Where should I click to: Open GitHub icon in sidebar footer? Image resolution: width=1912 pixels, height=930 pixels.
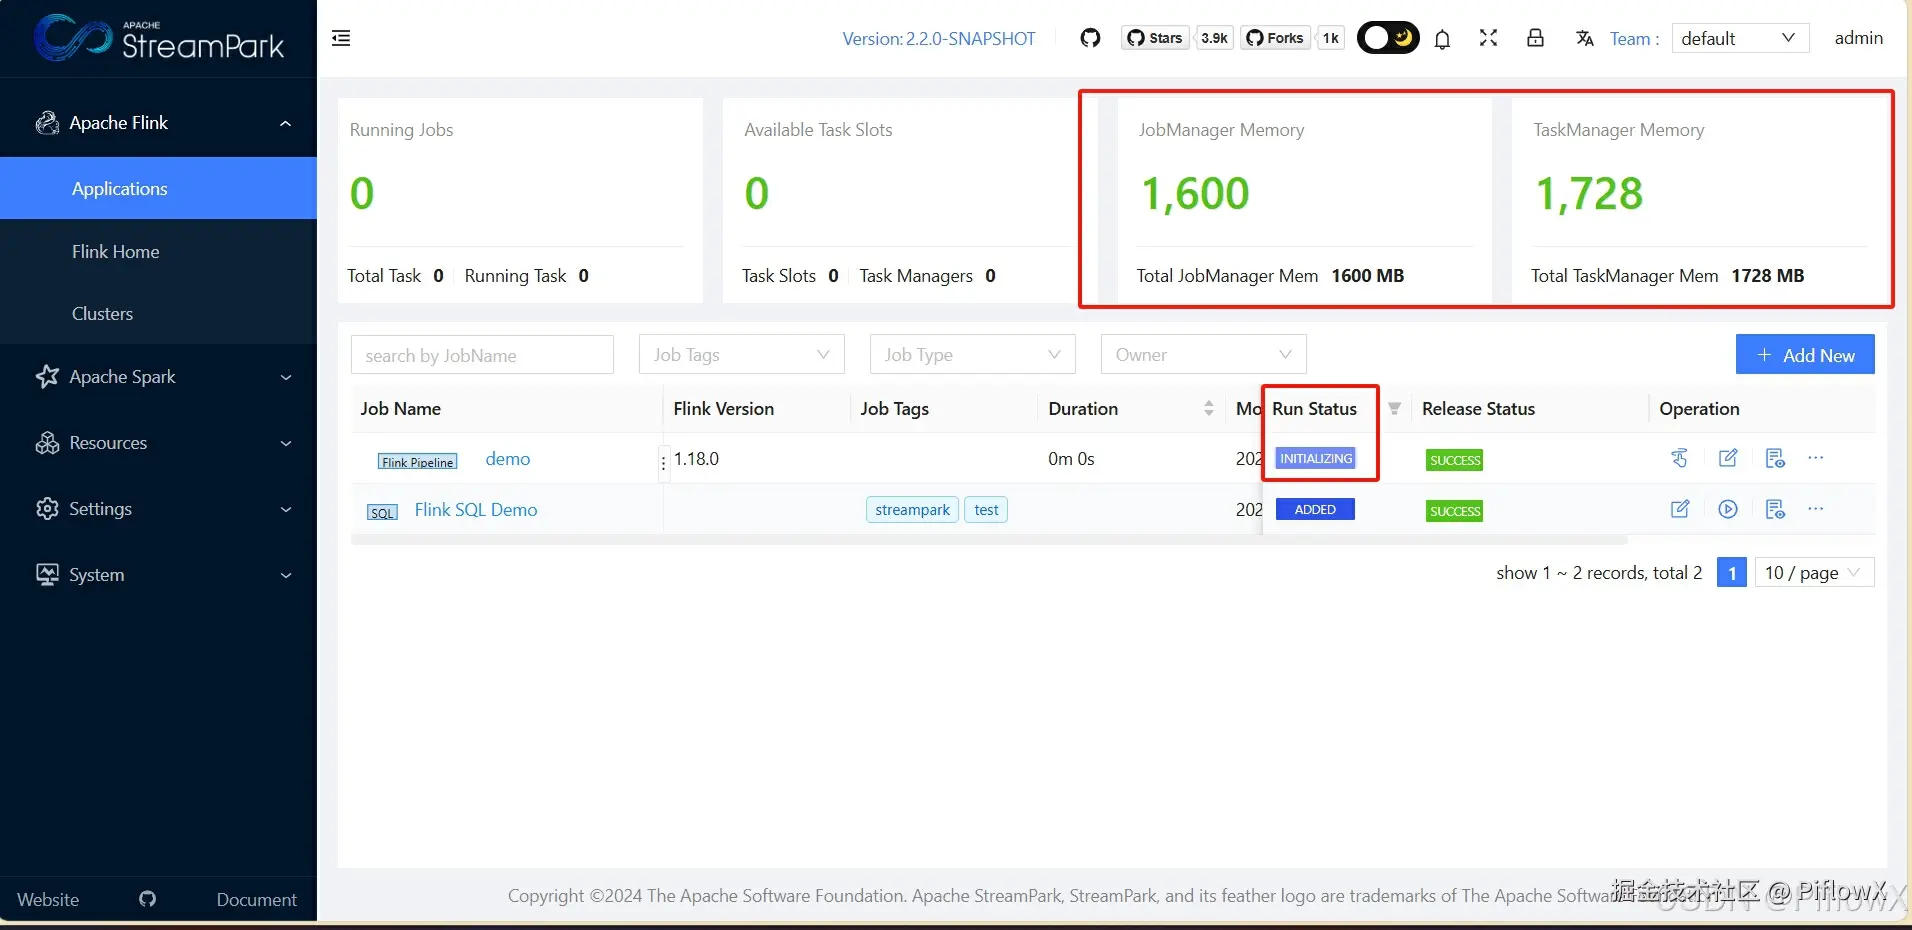pos(147,898)
